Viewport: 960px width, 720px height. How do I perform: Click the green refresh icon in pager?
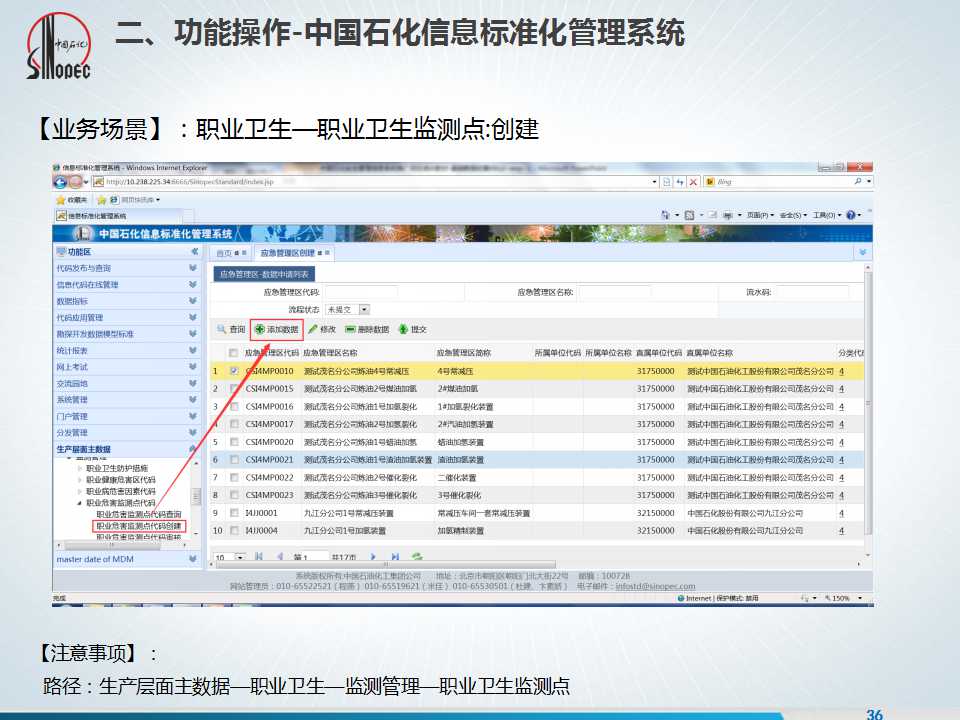(x=417, y=557)
